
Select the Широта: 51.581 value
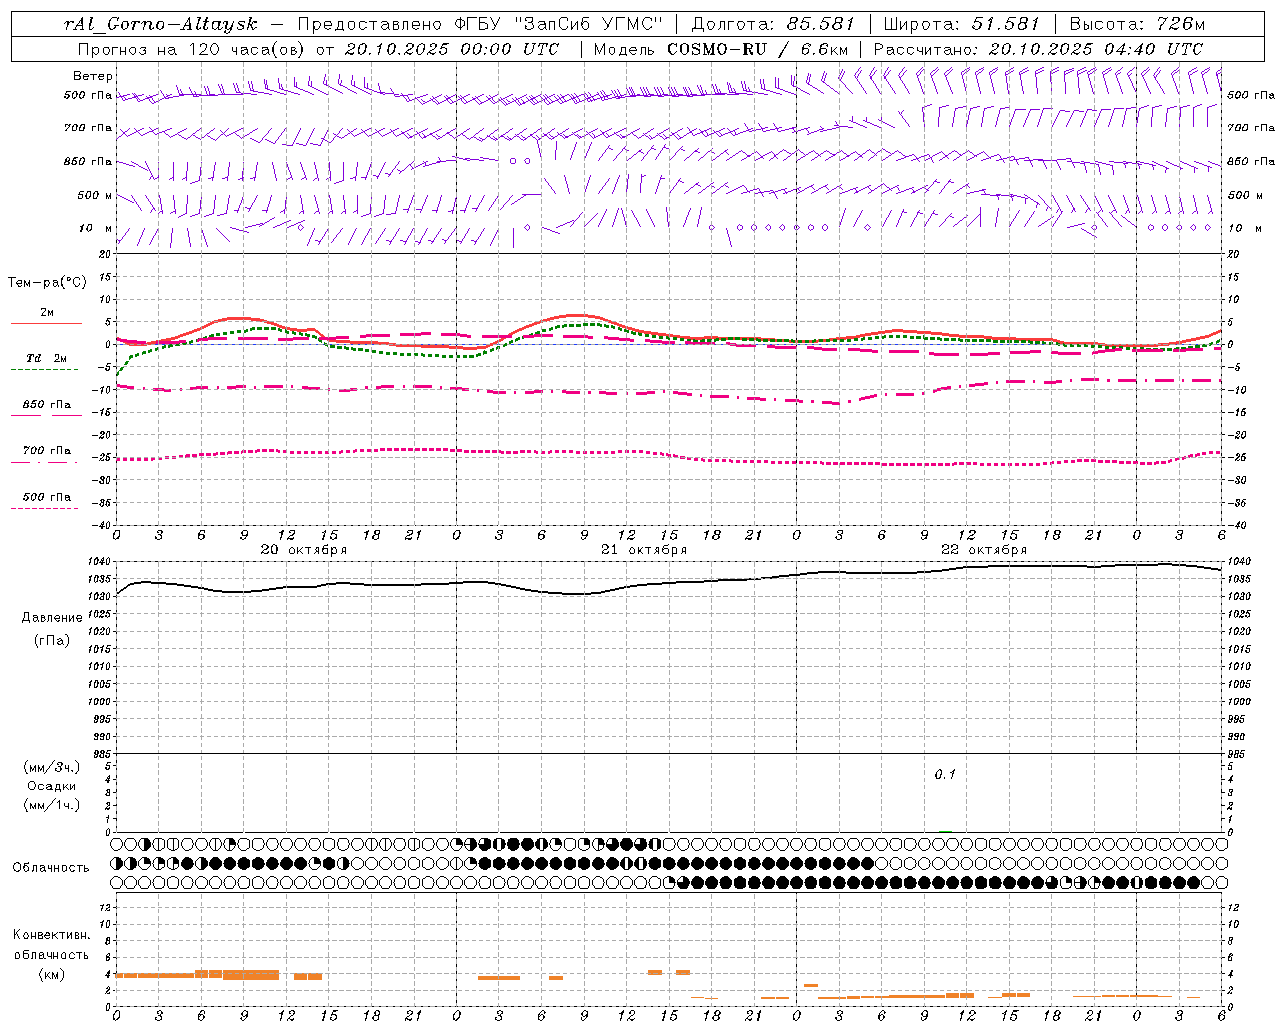click(962, 23)
